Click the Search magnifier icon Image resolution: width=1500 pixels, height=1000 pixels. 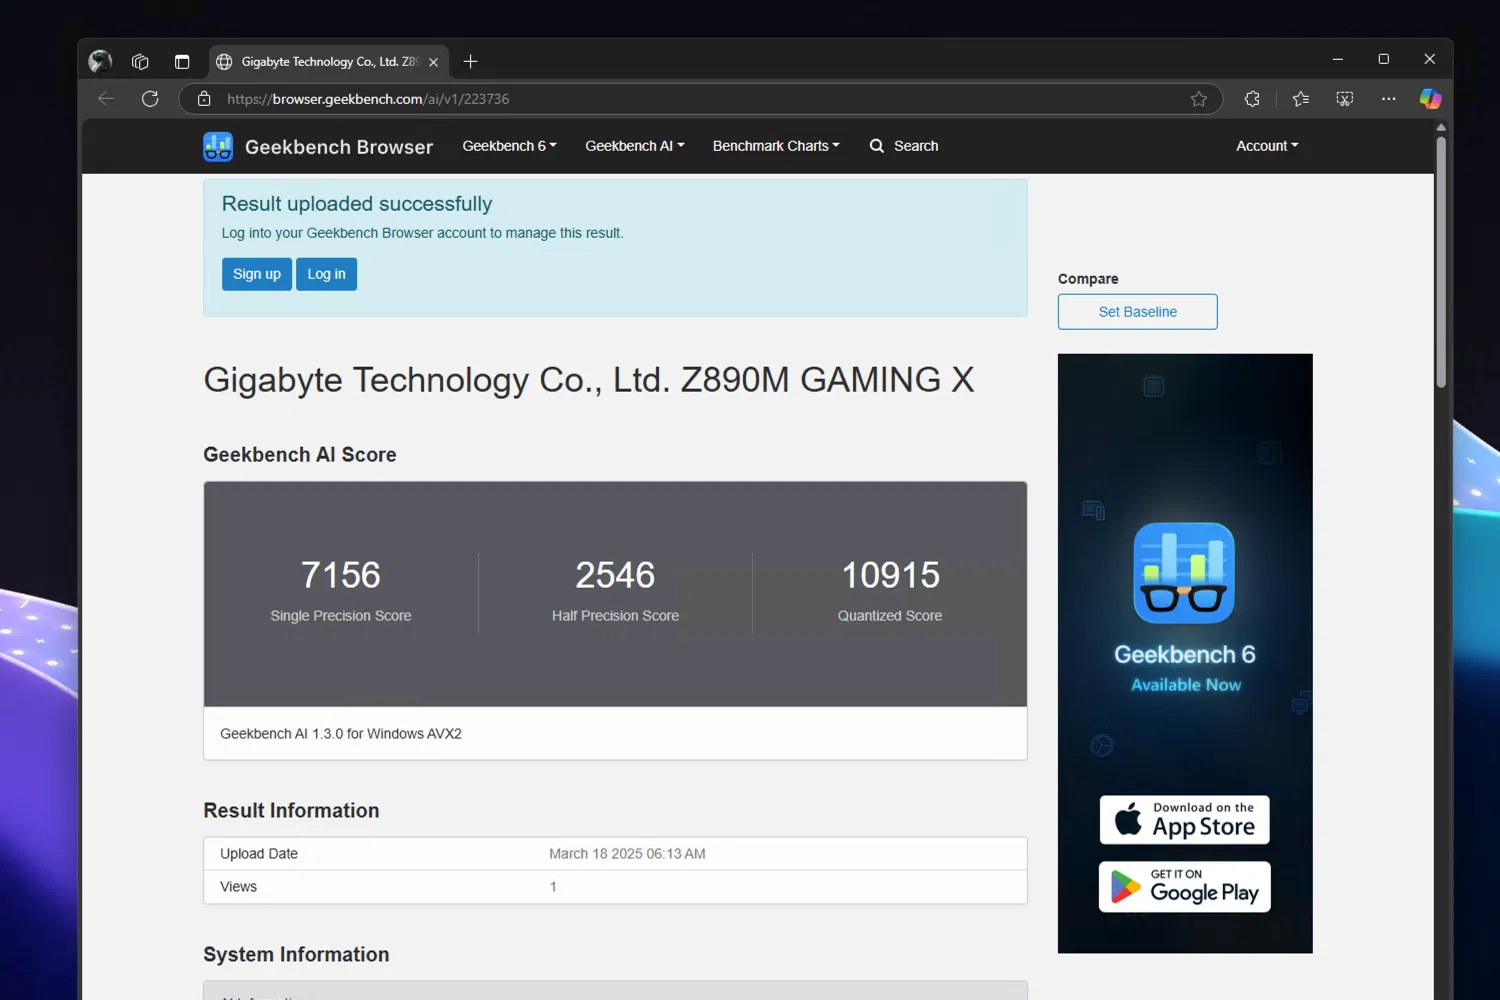[877, 146]
